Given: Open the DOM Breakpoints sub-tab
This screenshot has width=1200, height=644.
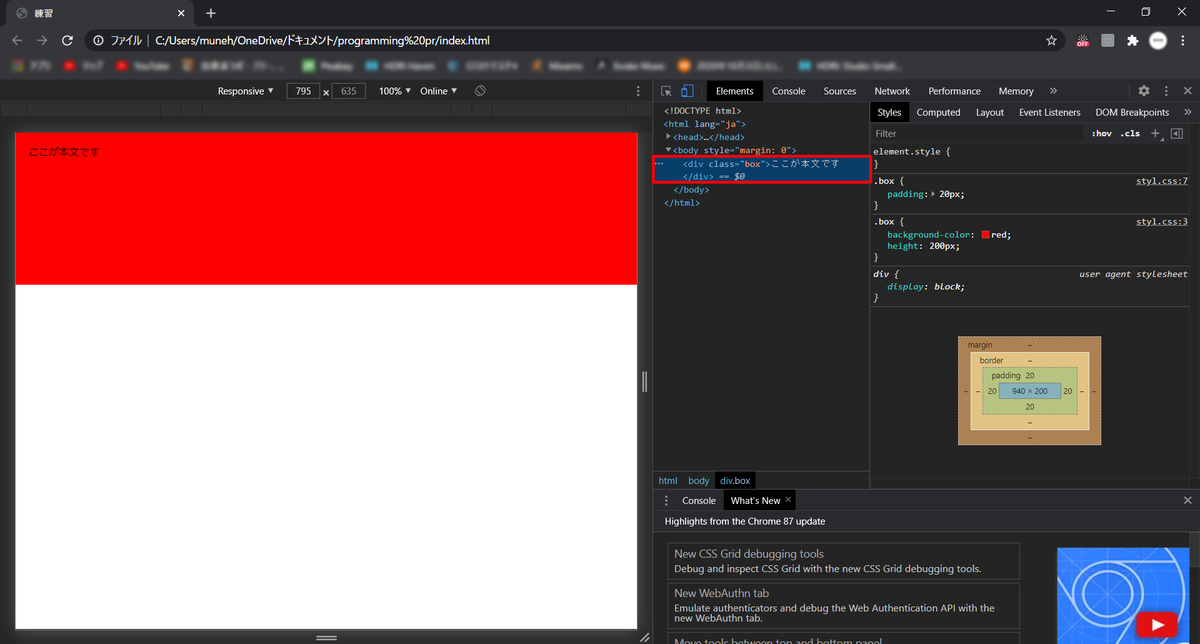Looking at the screenshot, I should point(1132,112).
